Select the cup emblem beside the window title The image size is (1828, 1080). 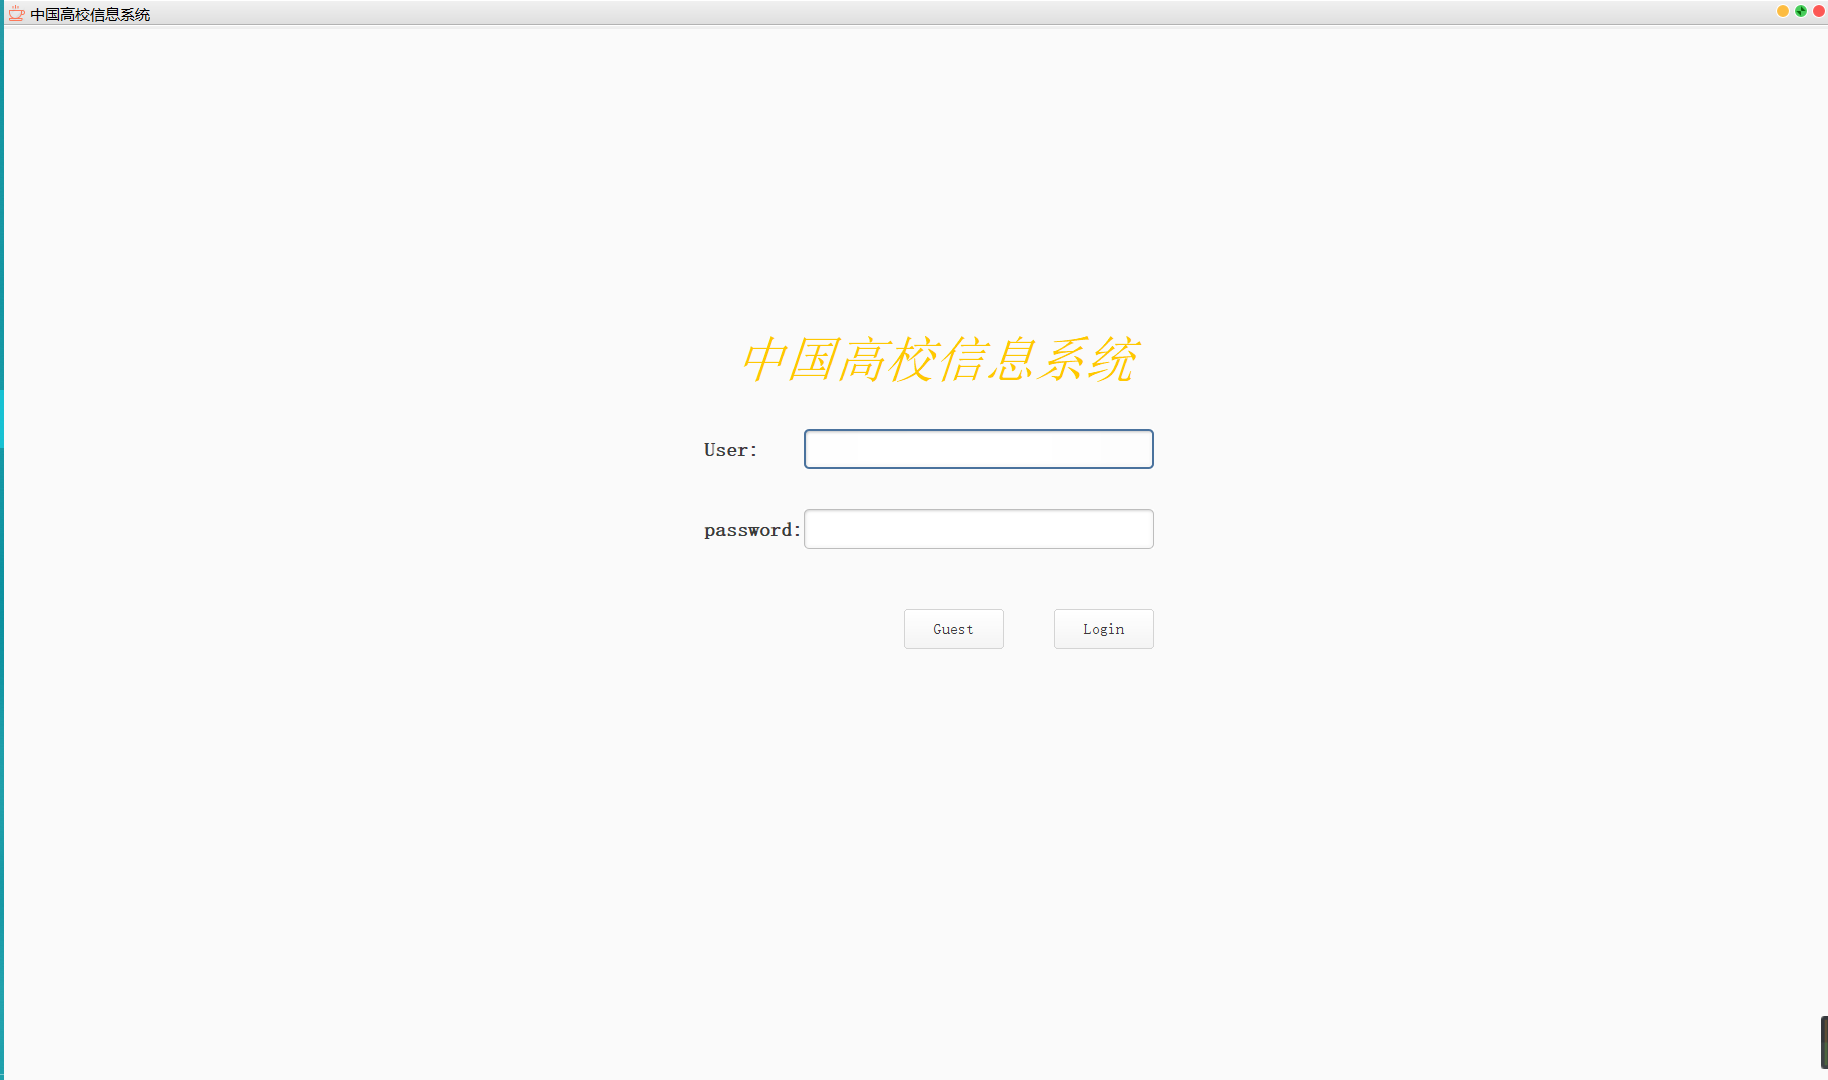(x=15, y=13)
